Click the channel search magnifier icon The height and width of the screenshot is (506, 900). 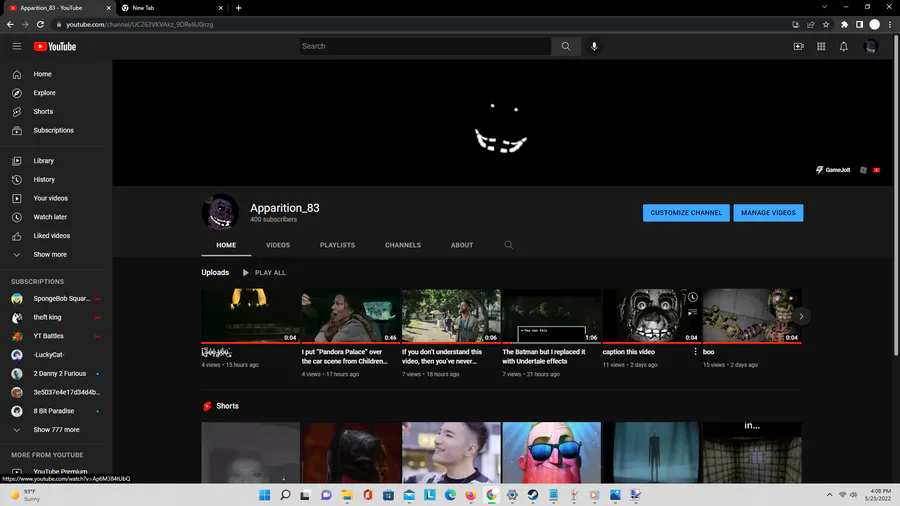point(509,245)
